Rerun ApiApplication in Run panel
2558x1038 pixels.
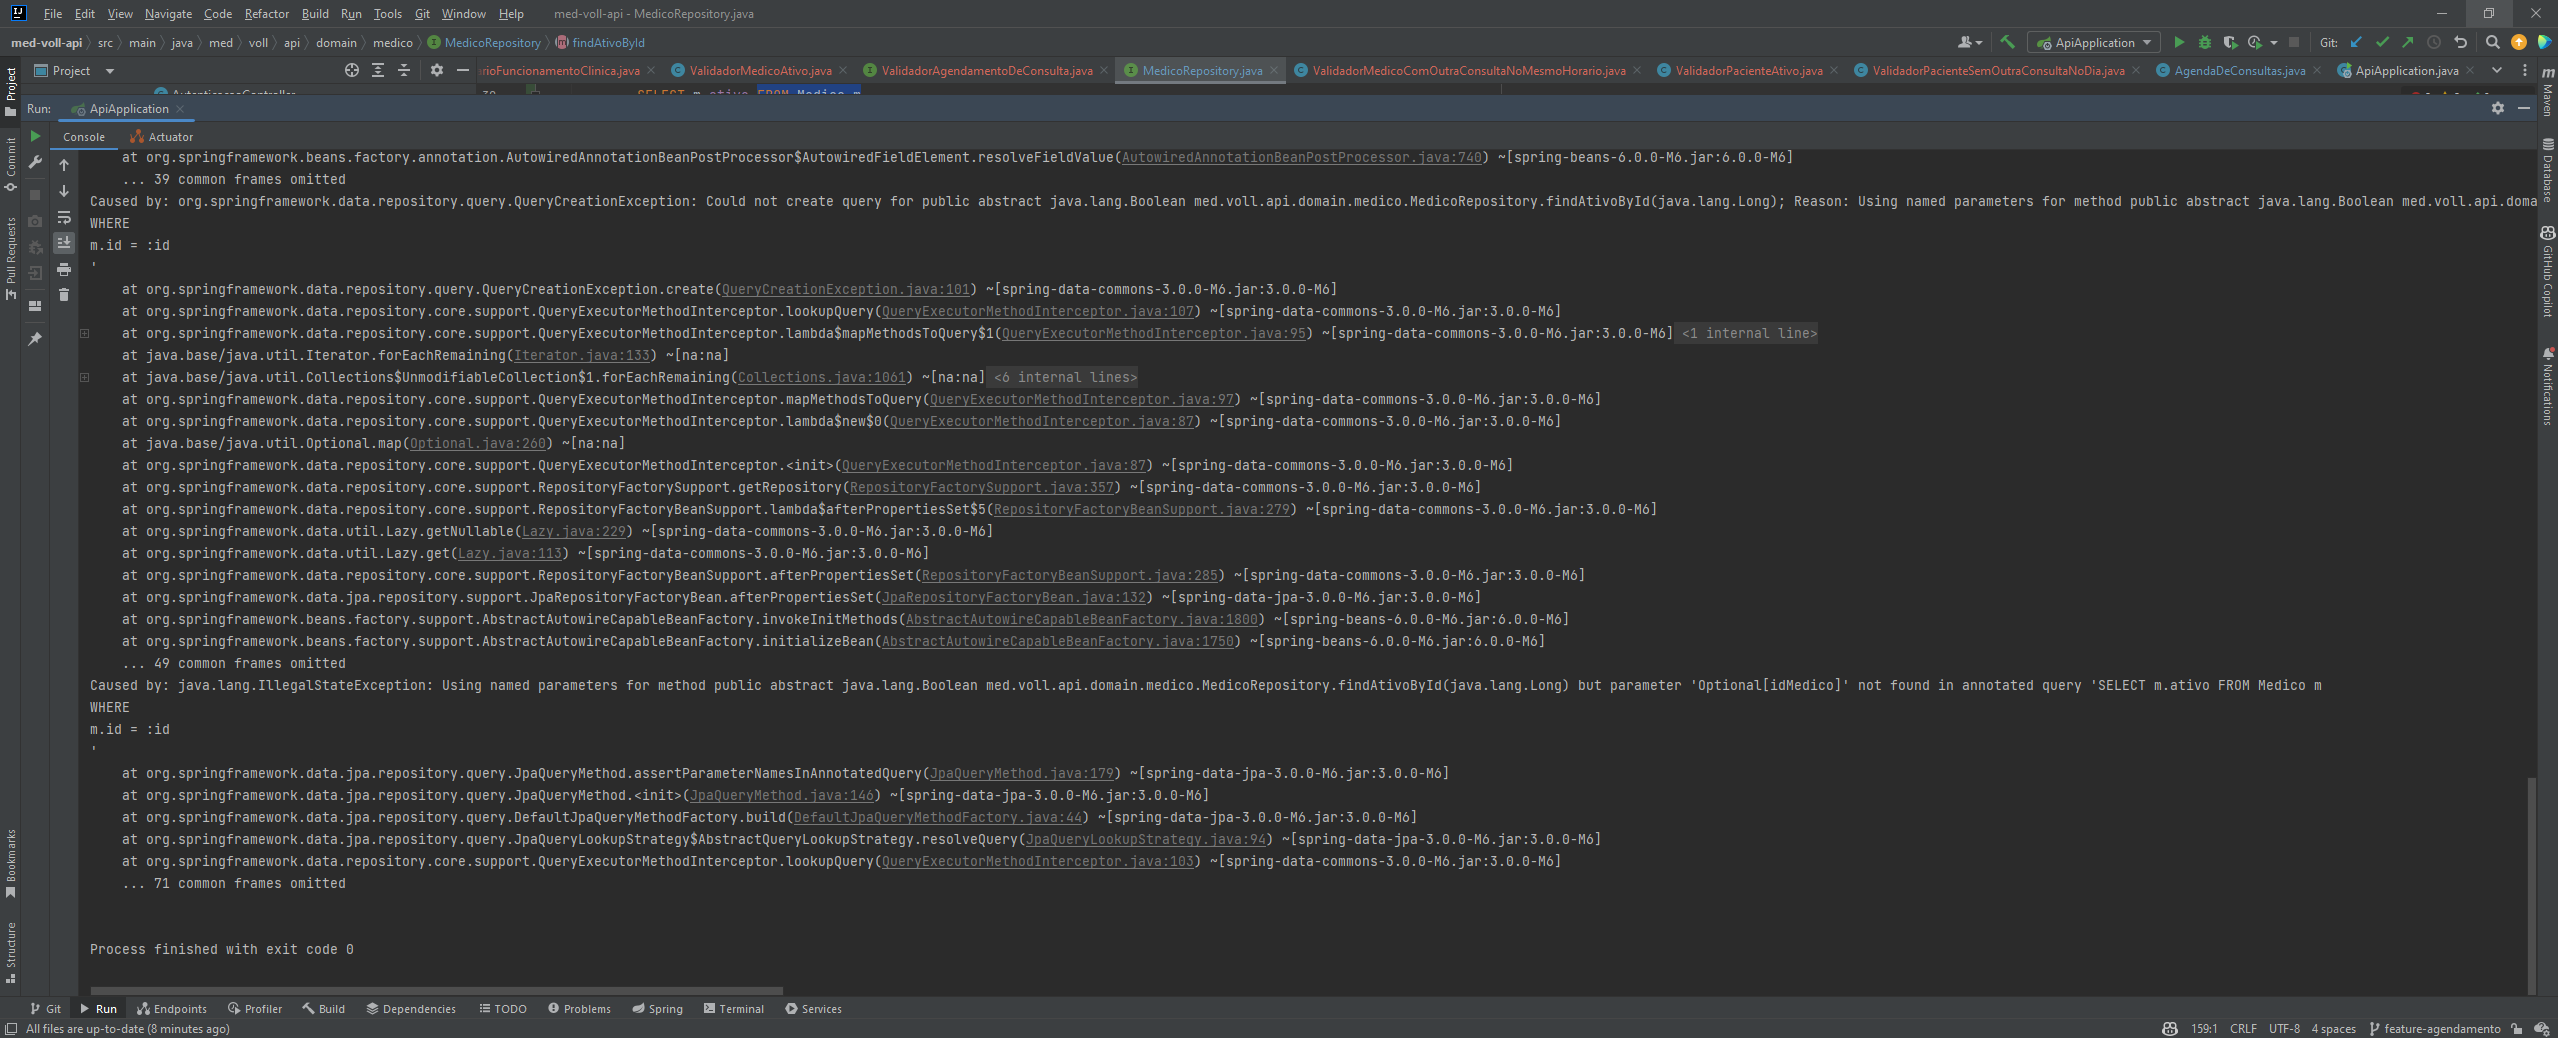(x=35, y=136)
